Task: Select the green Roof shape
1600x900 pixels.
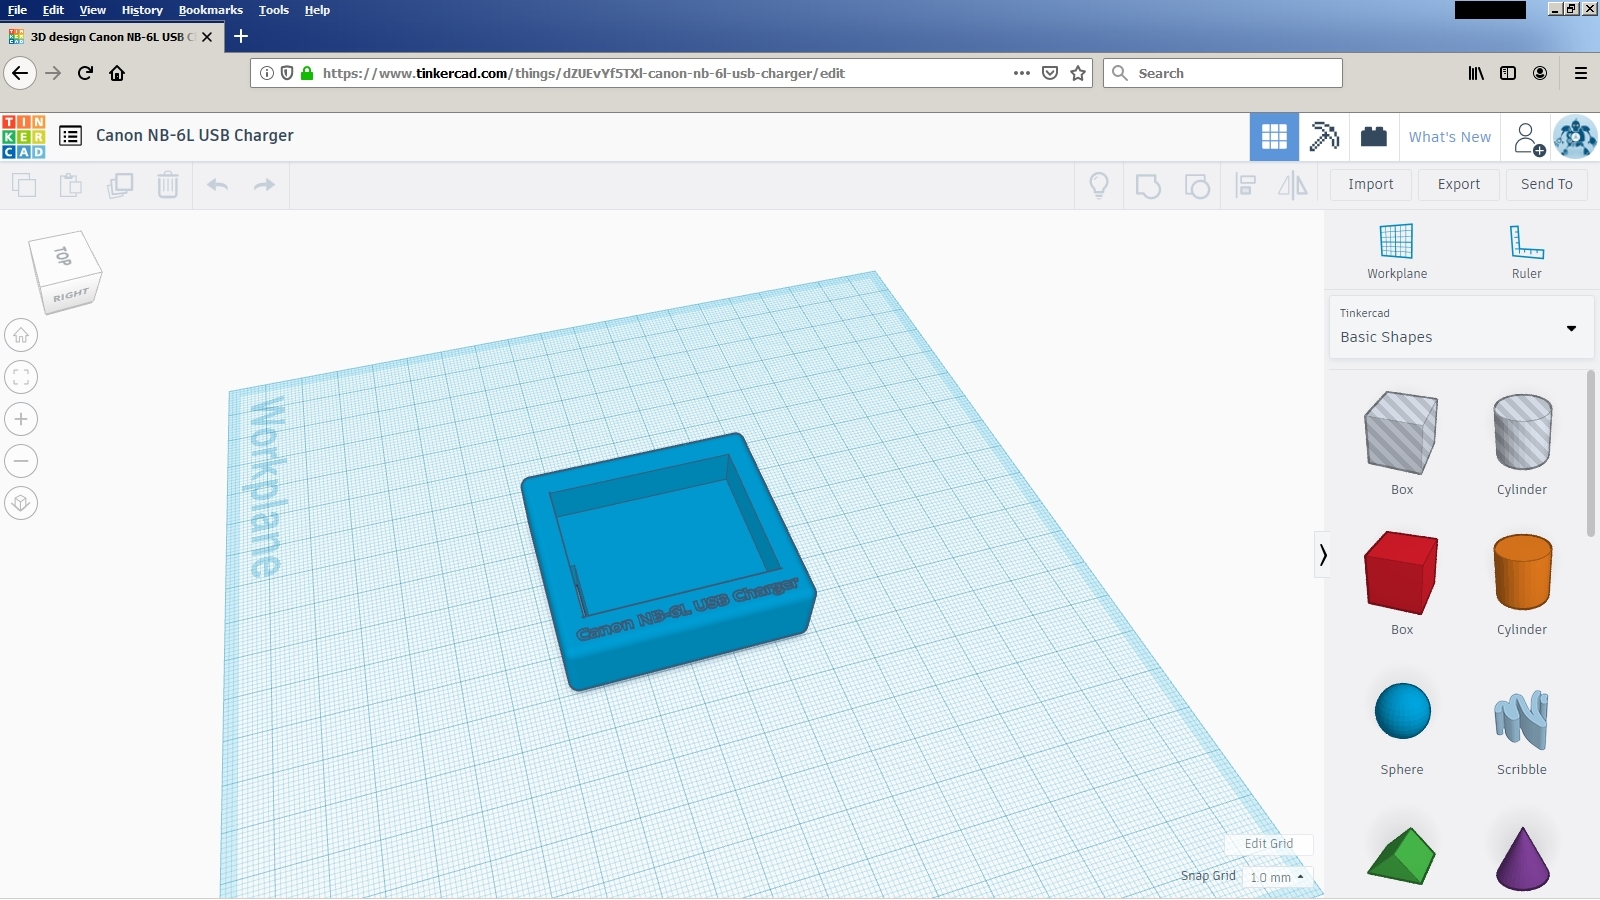Action: [1402, 857]
